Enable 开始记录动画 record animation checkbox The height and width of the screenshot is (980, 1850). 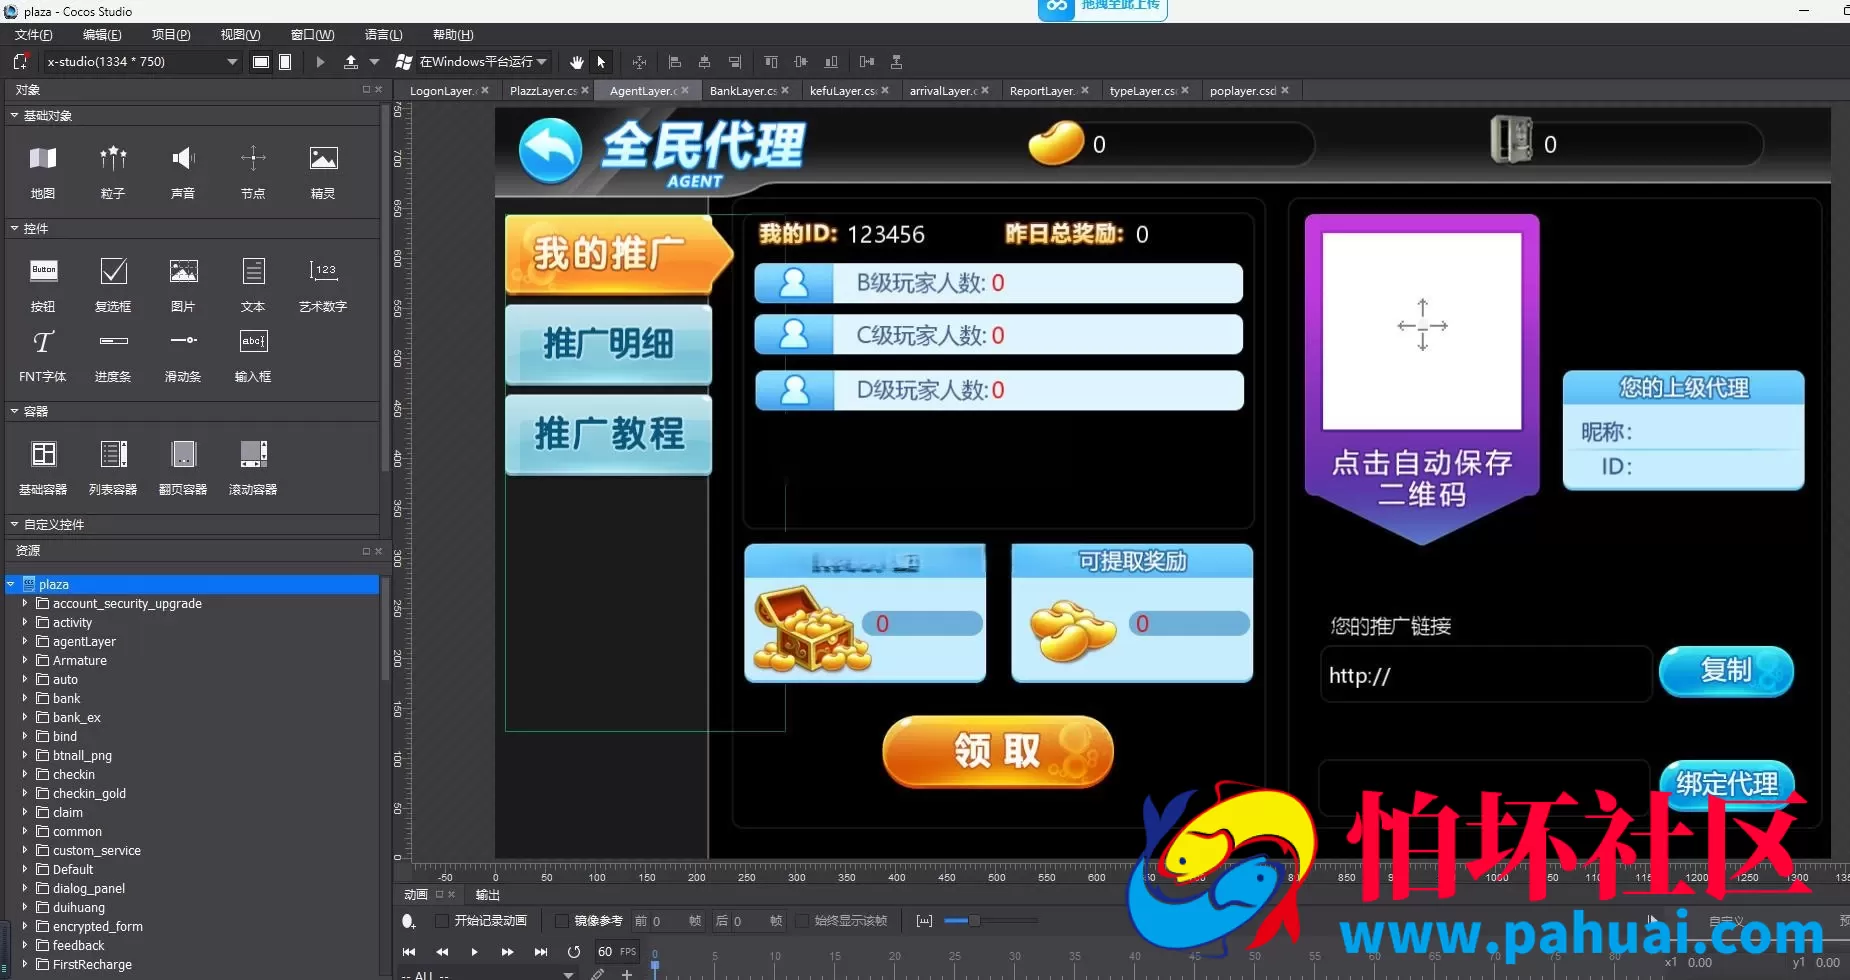(x=442, y=921)
